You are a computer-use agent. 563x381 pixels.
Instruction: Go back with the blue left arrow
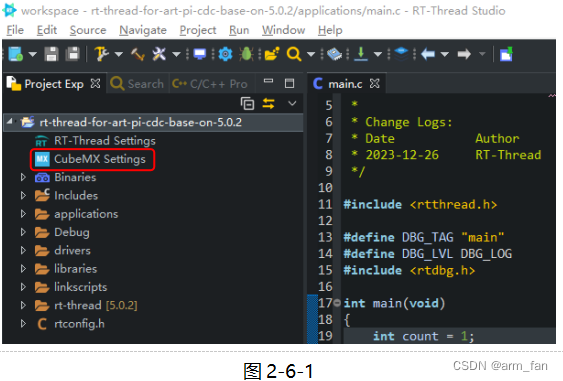pos(428,54)
